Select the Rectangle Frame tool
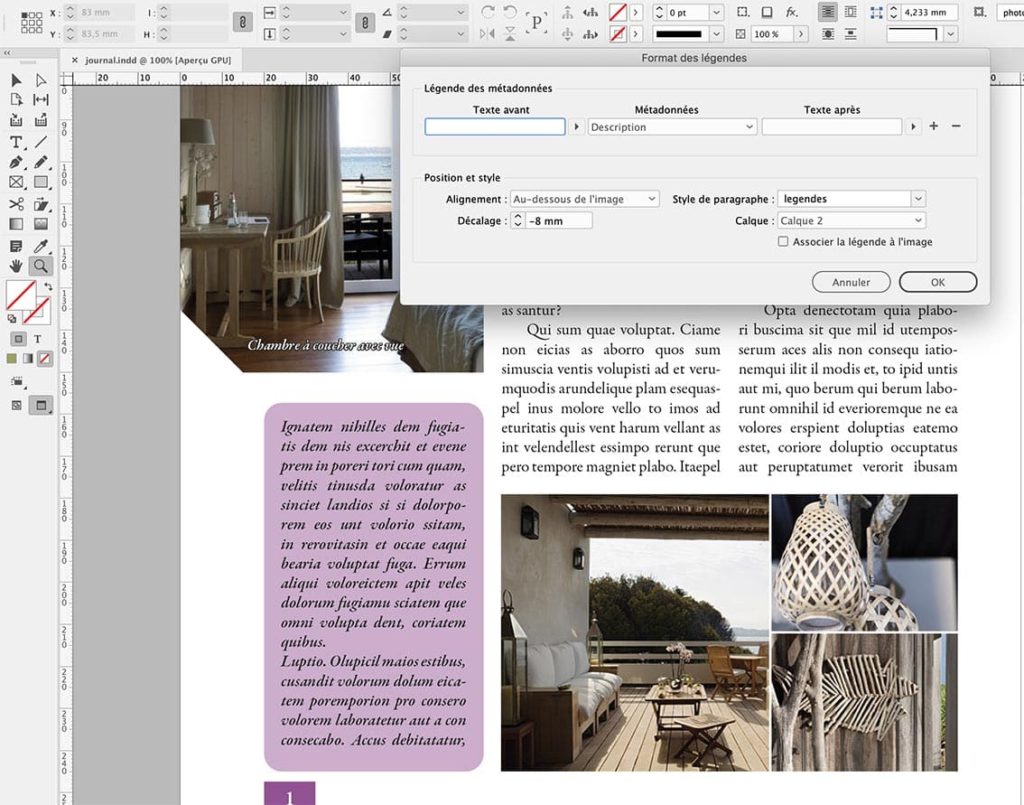The image size is (1024, 805). [x=16, y=183]
